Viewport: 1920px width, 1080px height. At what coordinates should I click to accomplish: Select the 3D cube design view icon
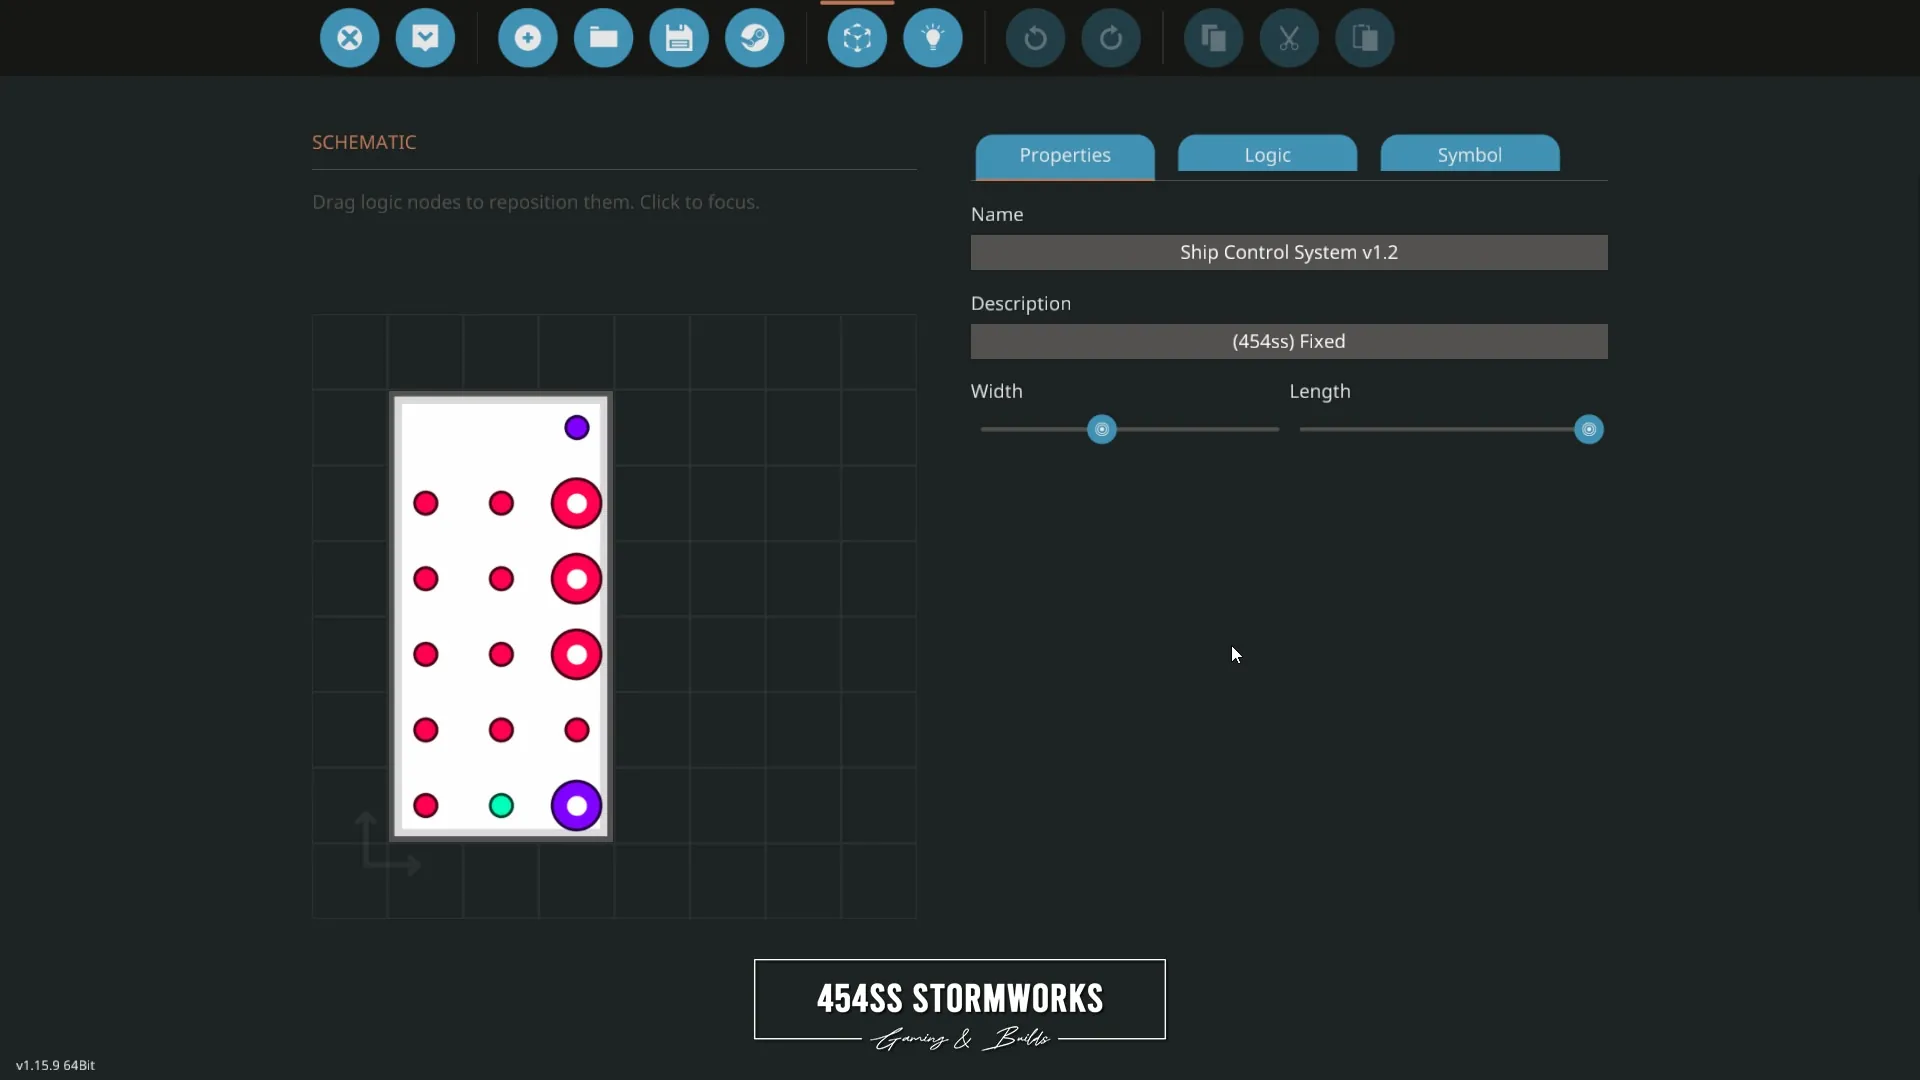(x=857, y=38)
